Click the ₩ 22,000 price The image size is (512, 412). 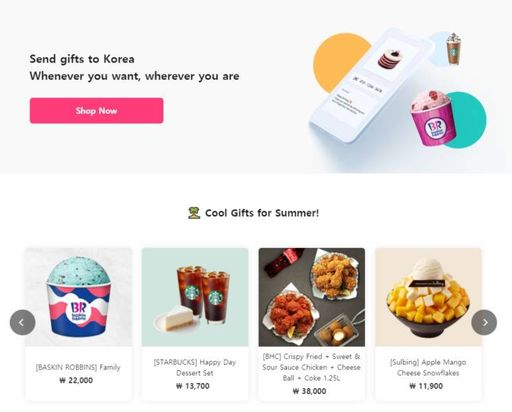coord(76,380)
